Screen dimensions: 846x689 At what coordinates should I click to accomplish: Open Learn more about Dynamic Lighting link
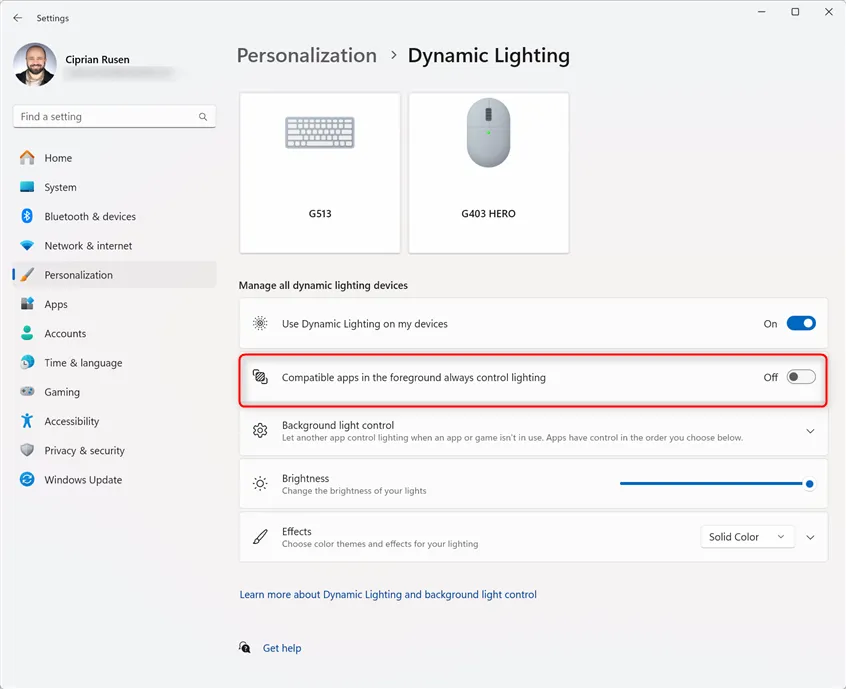click(x=388, y=595)
